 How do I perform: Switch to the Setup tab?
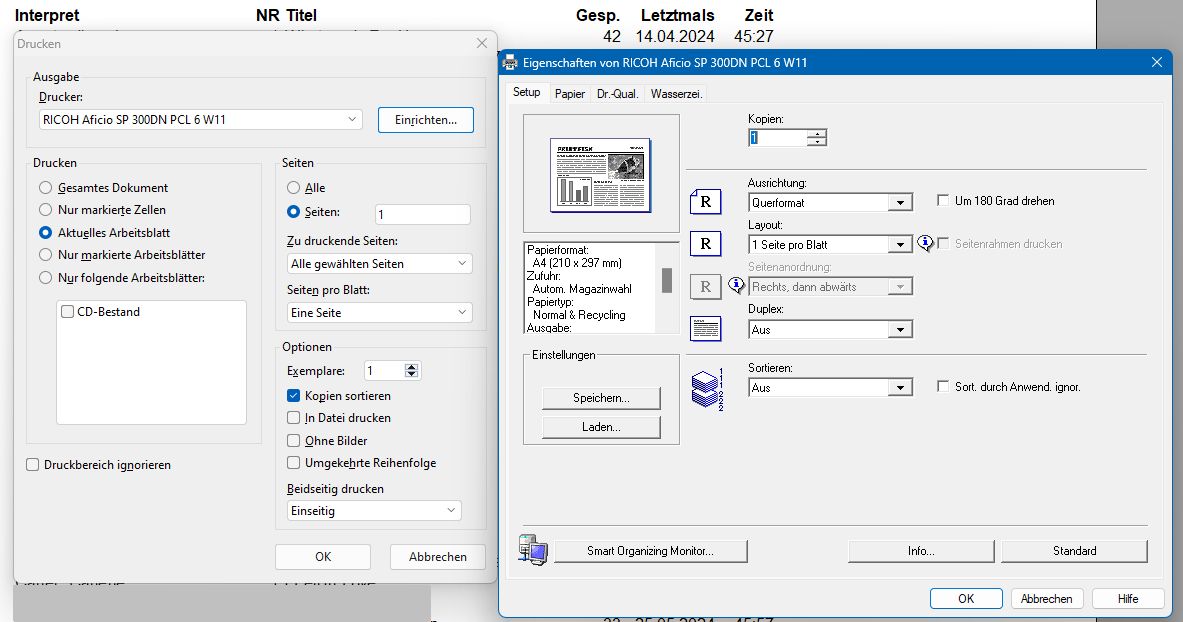coord(527,92)
